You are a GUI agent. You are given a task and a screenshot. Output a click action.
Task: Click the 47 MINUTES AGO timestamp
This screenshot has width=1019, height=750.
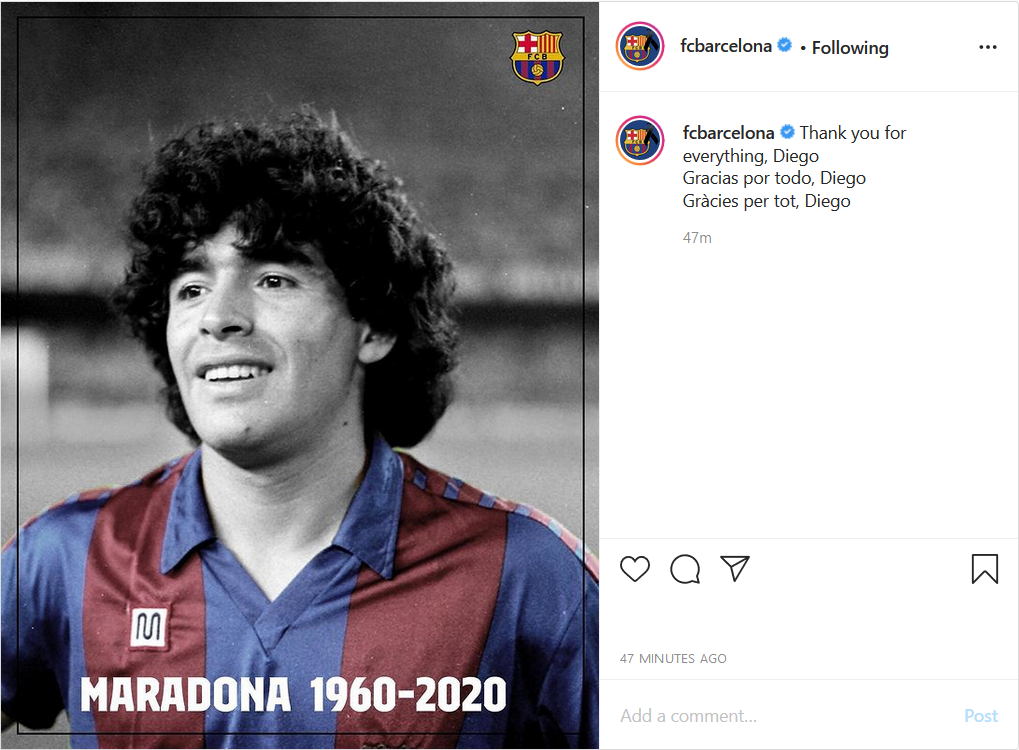coord(673,658)
